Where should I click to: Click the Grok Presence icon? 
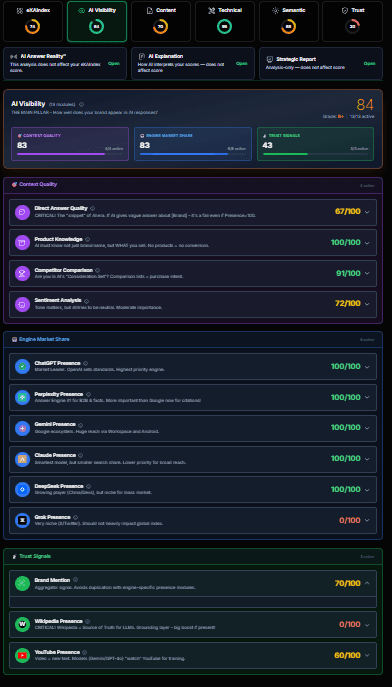[x=22, y=520]
